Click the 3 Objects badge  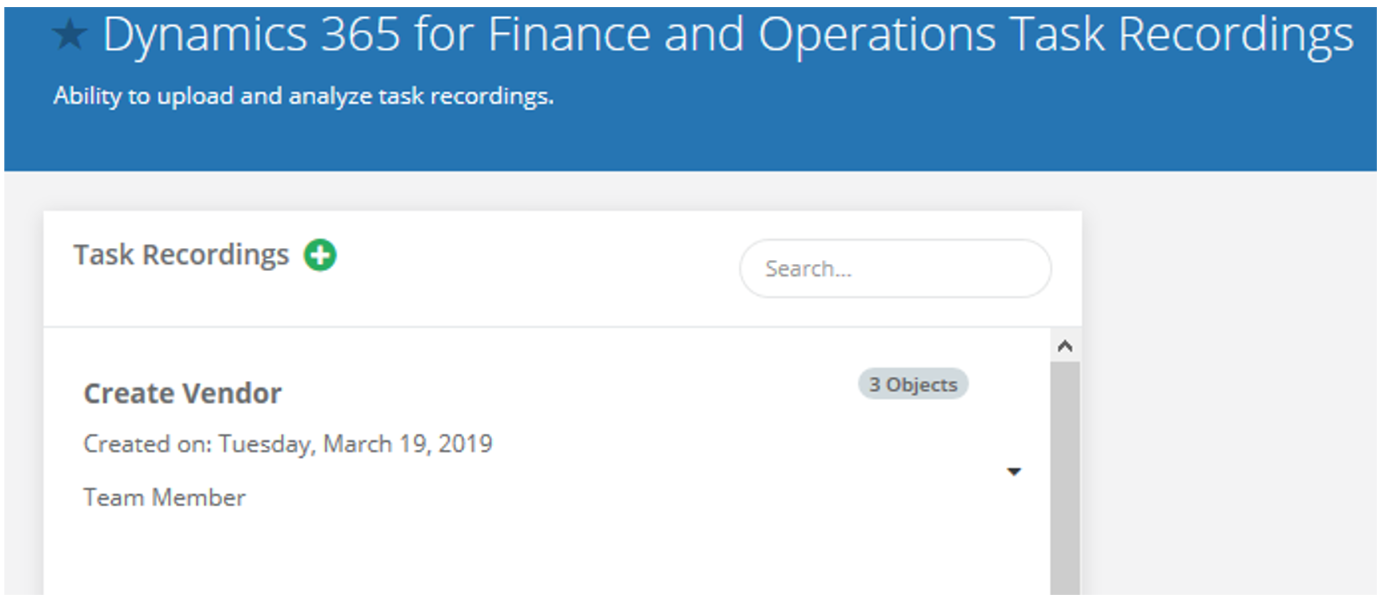pos(913,385)
